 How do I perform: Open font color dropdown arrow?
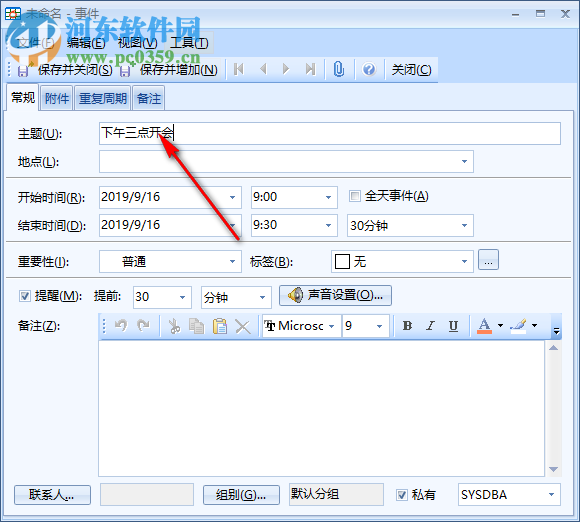[500, 326]
